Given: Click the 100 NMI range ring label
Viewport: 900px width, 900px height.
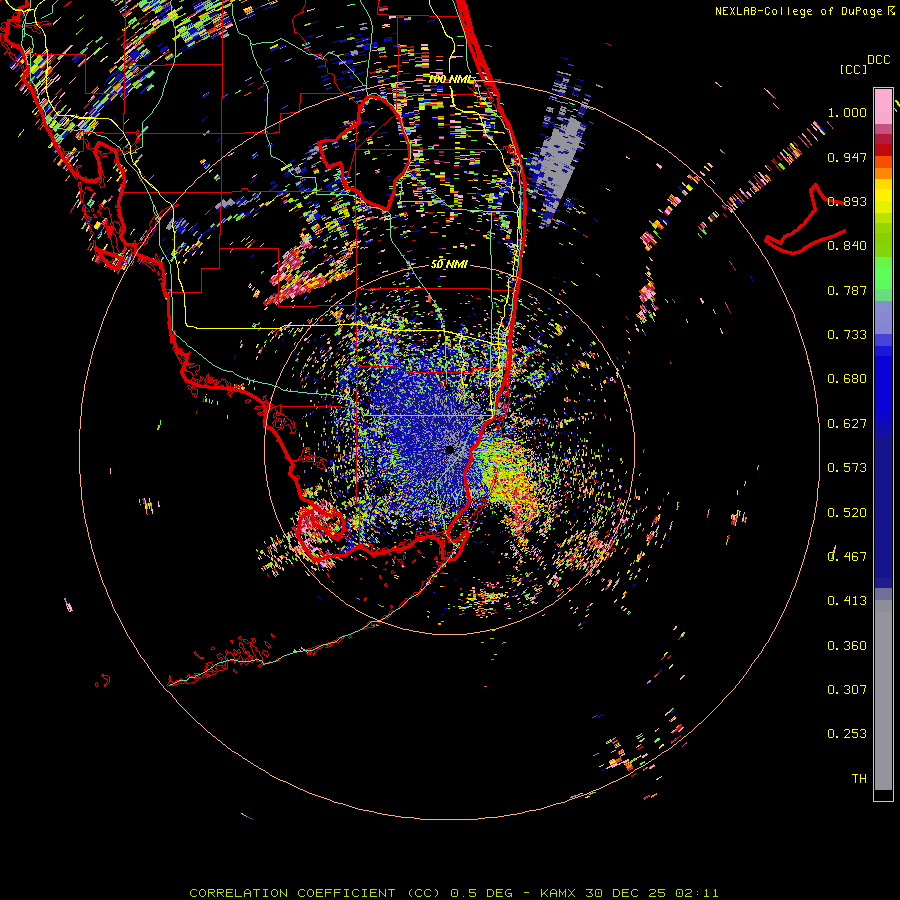Looking at the screenshot, I should point(450,79).
